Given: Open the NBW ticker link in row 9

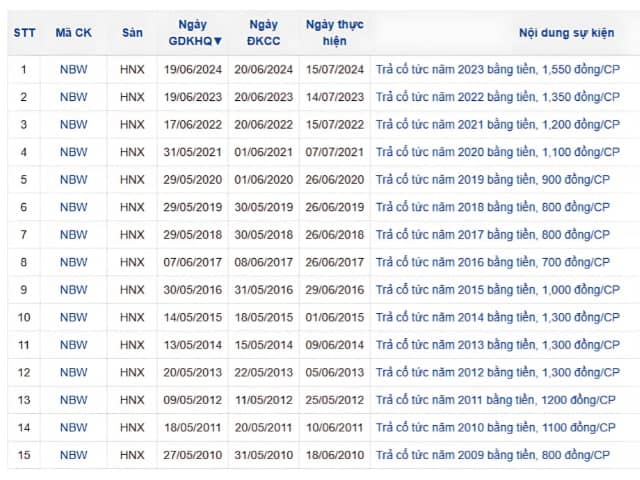Looking at the screenshot, I should point(73,290).
